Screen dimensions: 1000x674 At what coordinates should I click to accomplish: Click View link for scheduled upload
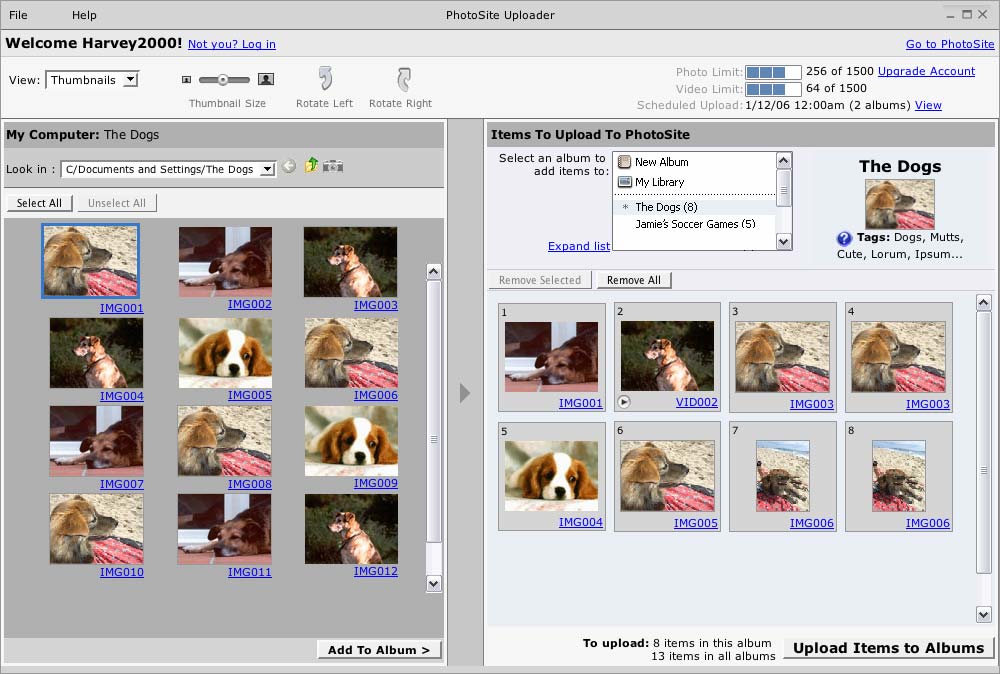pyautogui.click(x=928, y=105)
